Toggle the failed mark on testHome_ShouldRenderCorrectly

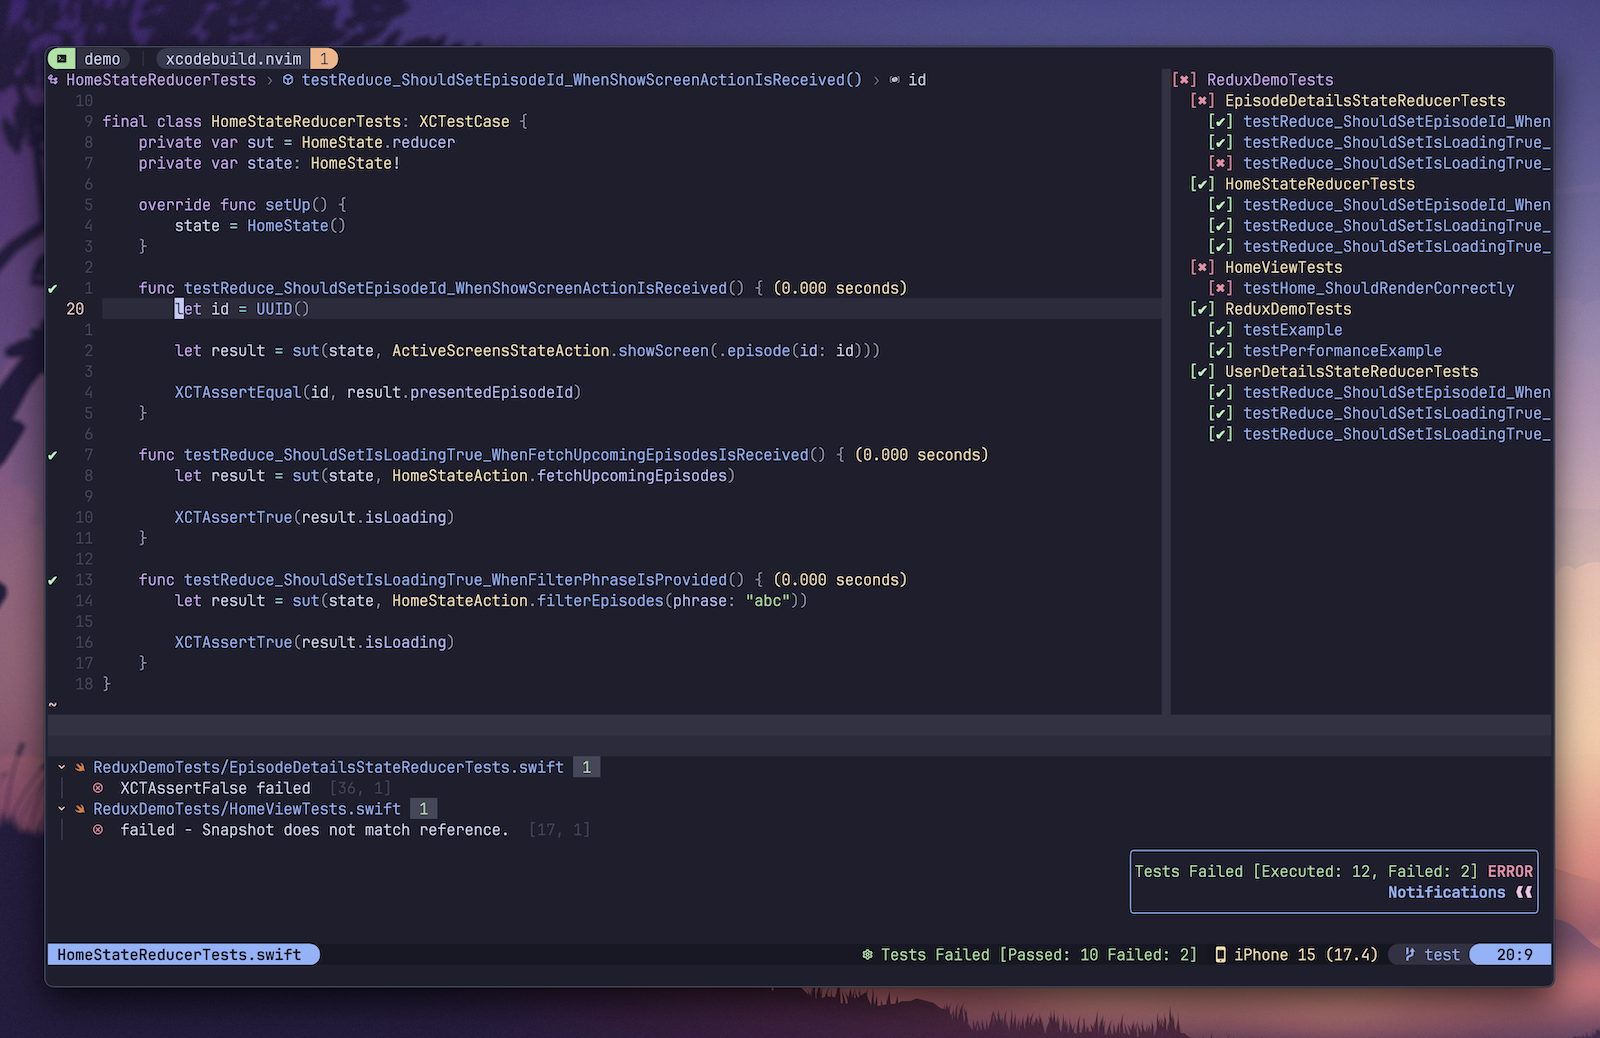pyautogui.click(x=1220, y=288)
